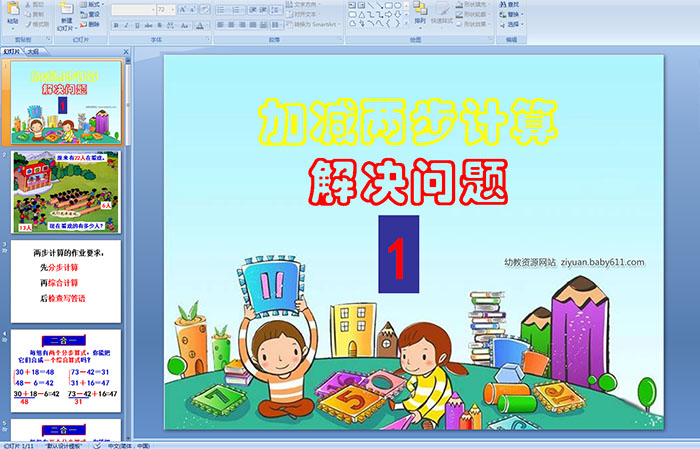Image resolution: width=700 pixels, height=449 pixels.
Task: Toggle Bold formatting
Action: pyautogui.click(x=116, y=25)
